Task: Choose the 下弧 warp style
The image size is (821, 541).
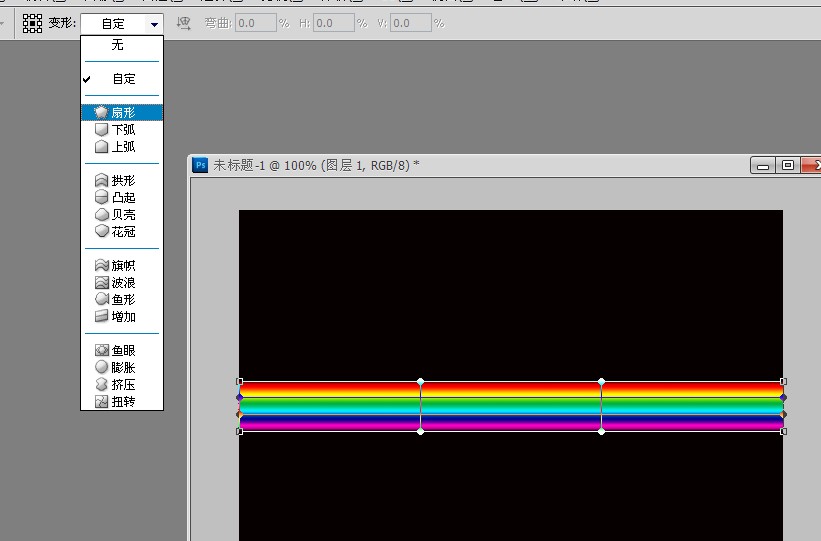Action: [x=122, y=129]
